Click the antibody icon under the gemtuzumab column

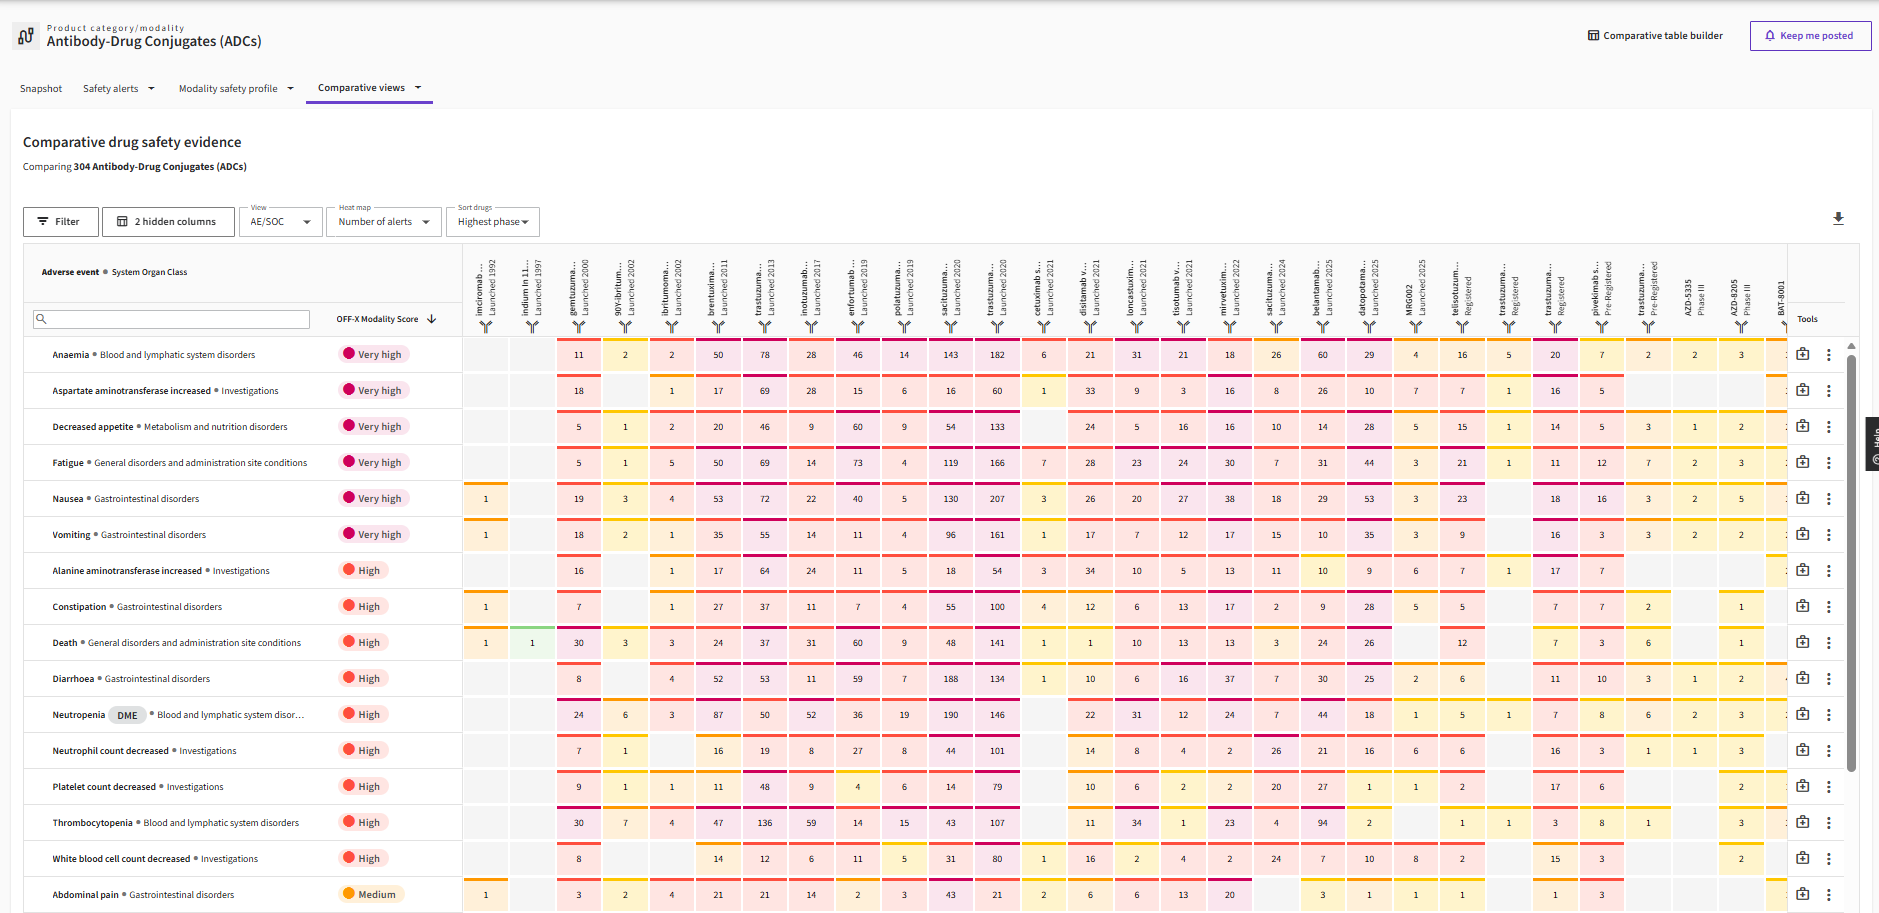[x=579, y=326]
